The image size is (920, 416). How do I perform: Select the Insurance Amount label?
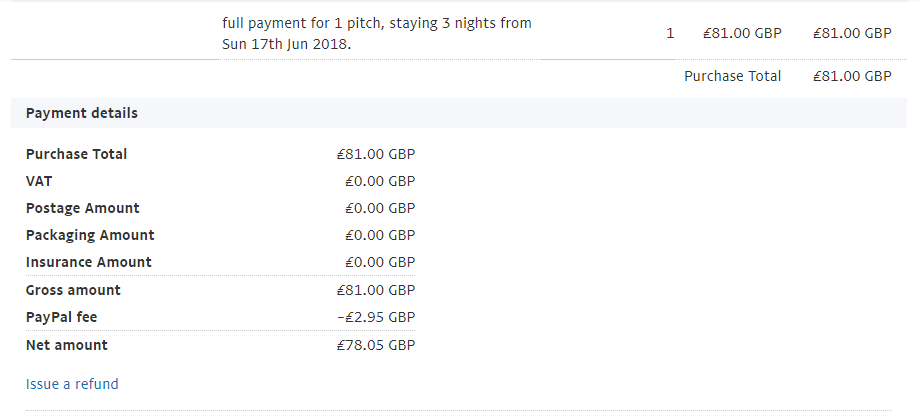[x=88, y=263]
